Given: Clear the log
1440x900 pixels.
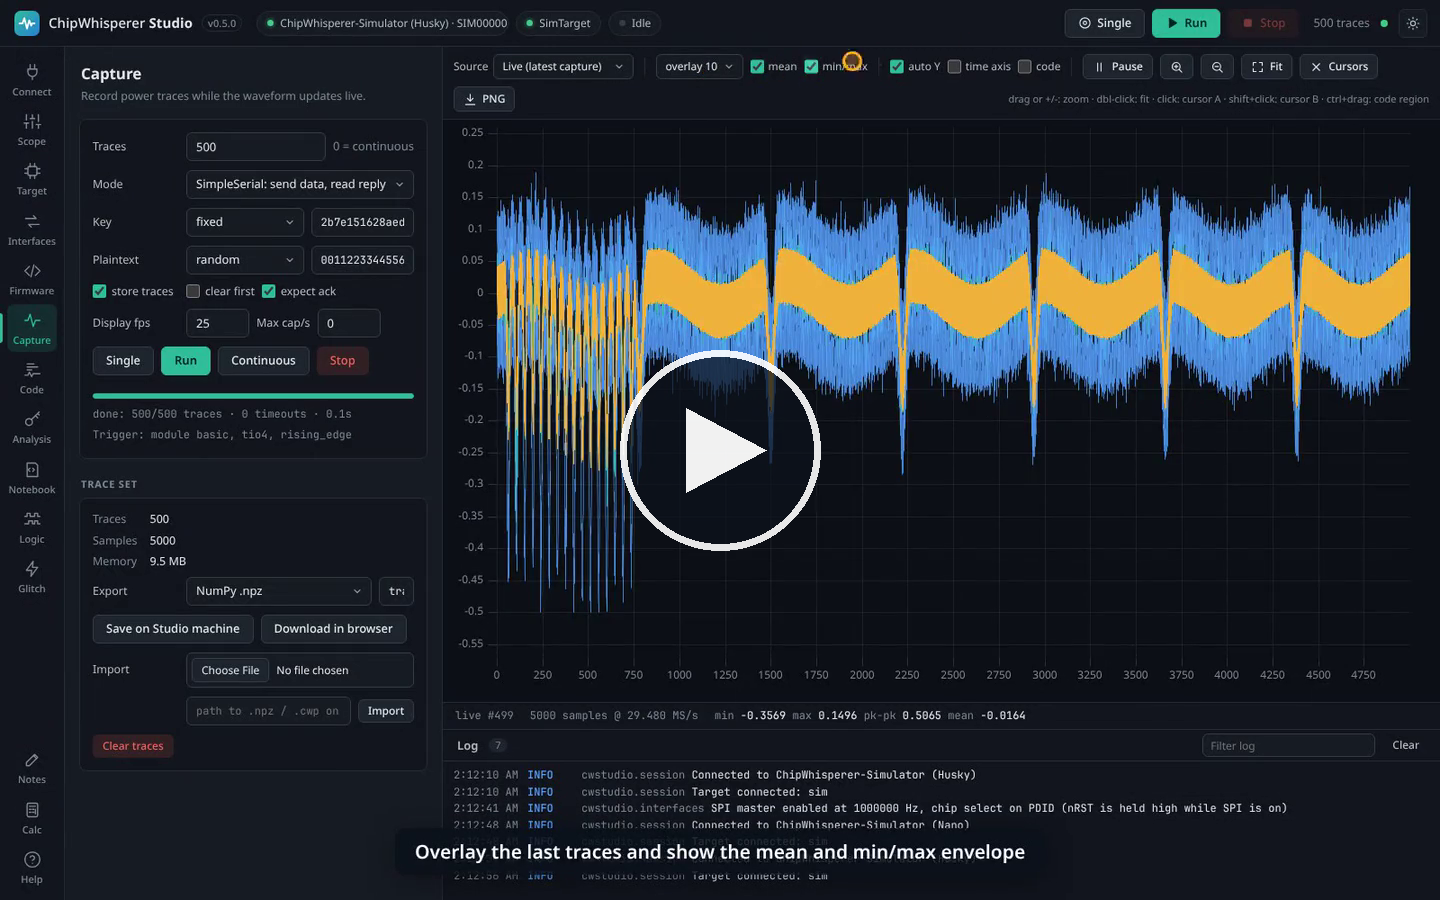Looking at the screenshot, I should pos(1405,745).
